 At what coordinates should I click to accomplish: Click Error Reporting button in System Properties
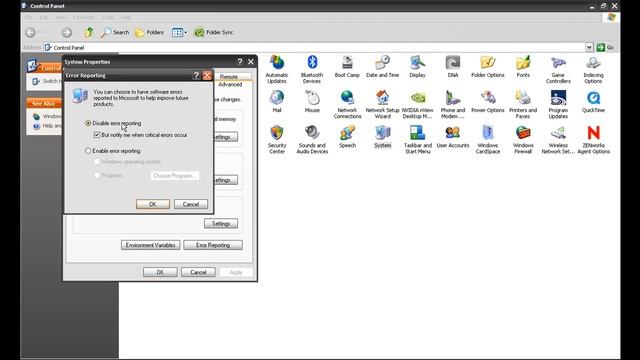tap(213, 245)
